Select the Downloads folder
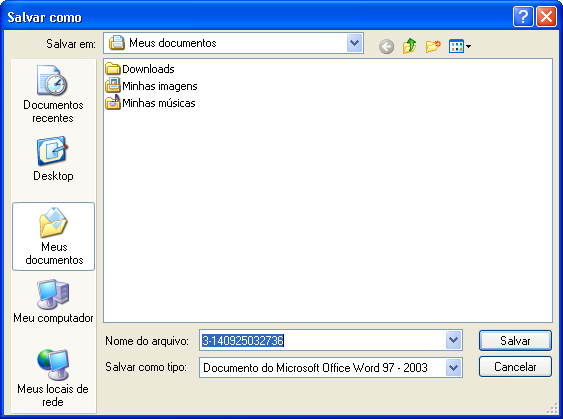The image size is (563, 419). pos(140,69)
